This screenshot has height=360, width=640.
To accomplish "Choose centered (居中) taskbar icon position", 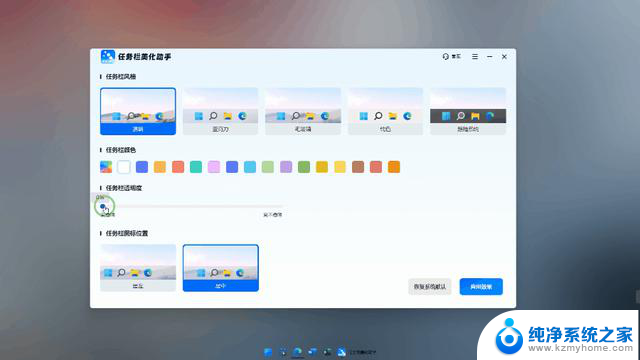I will point(220,268).
